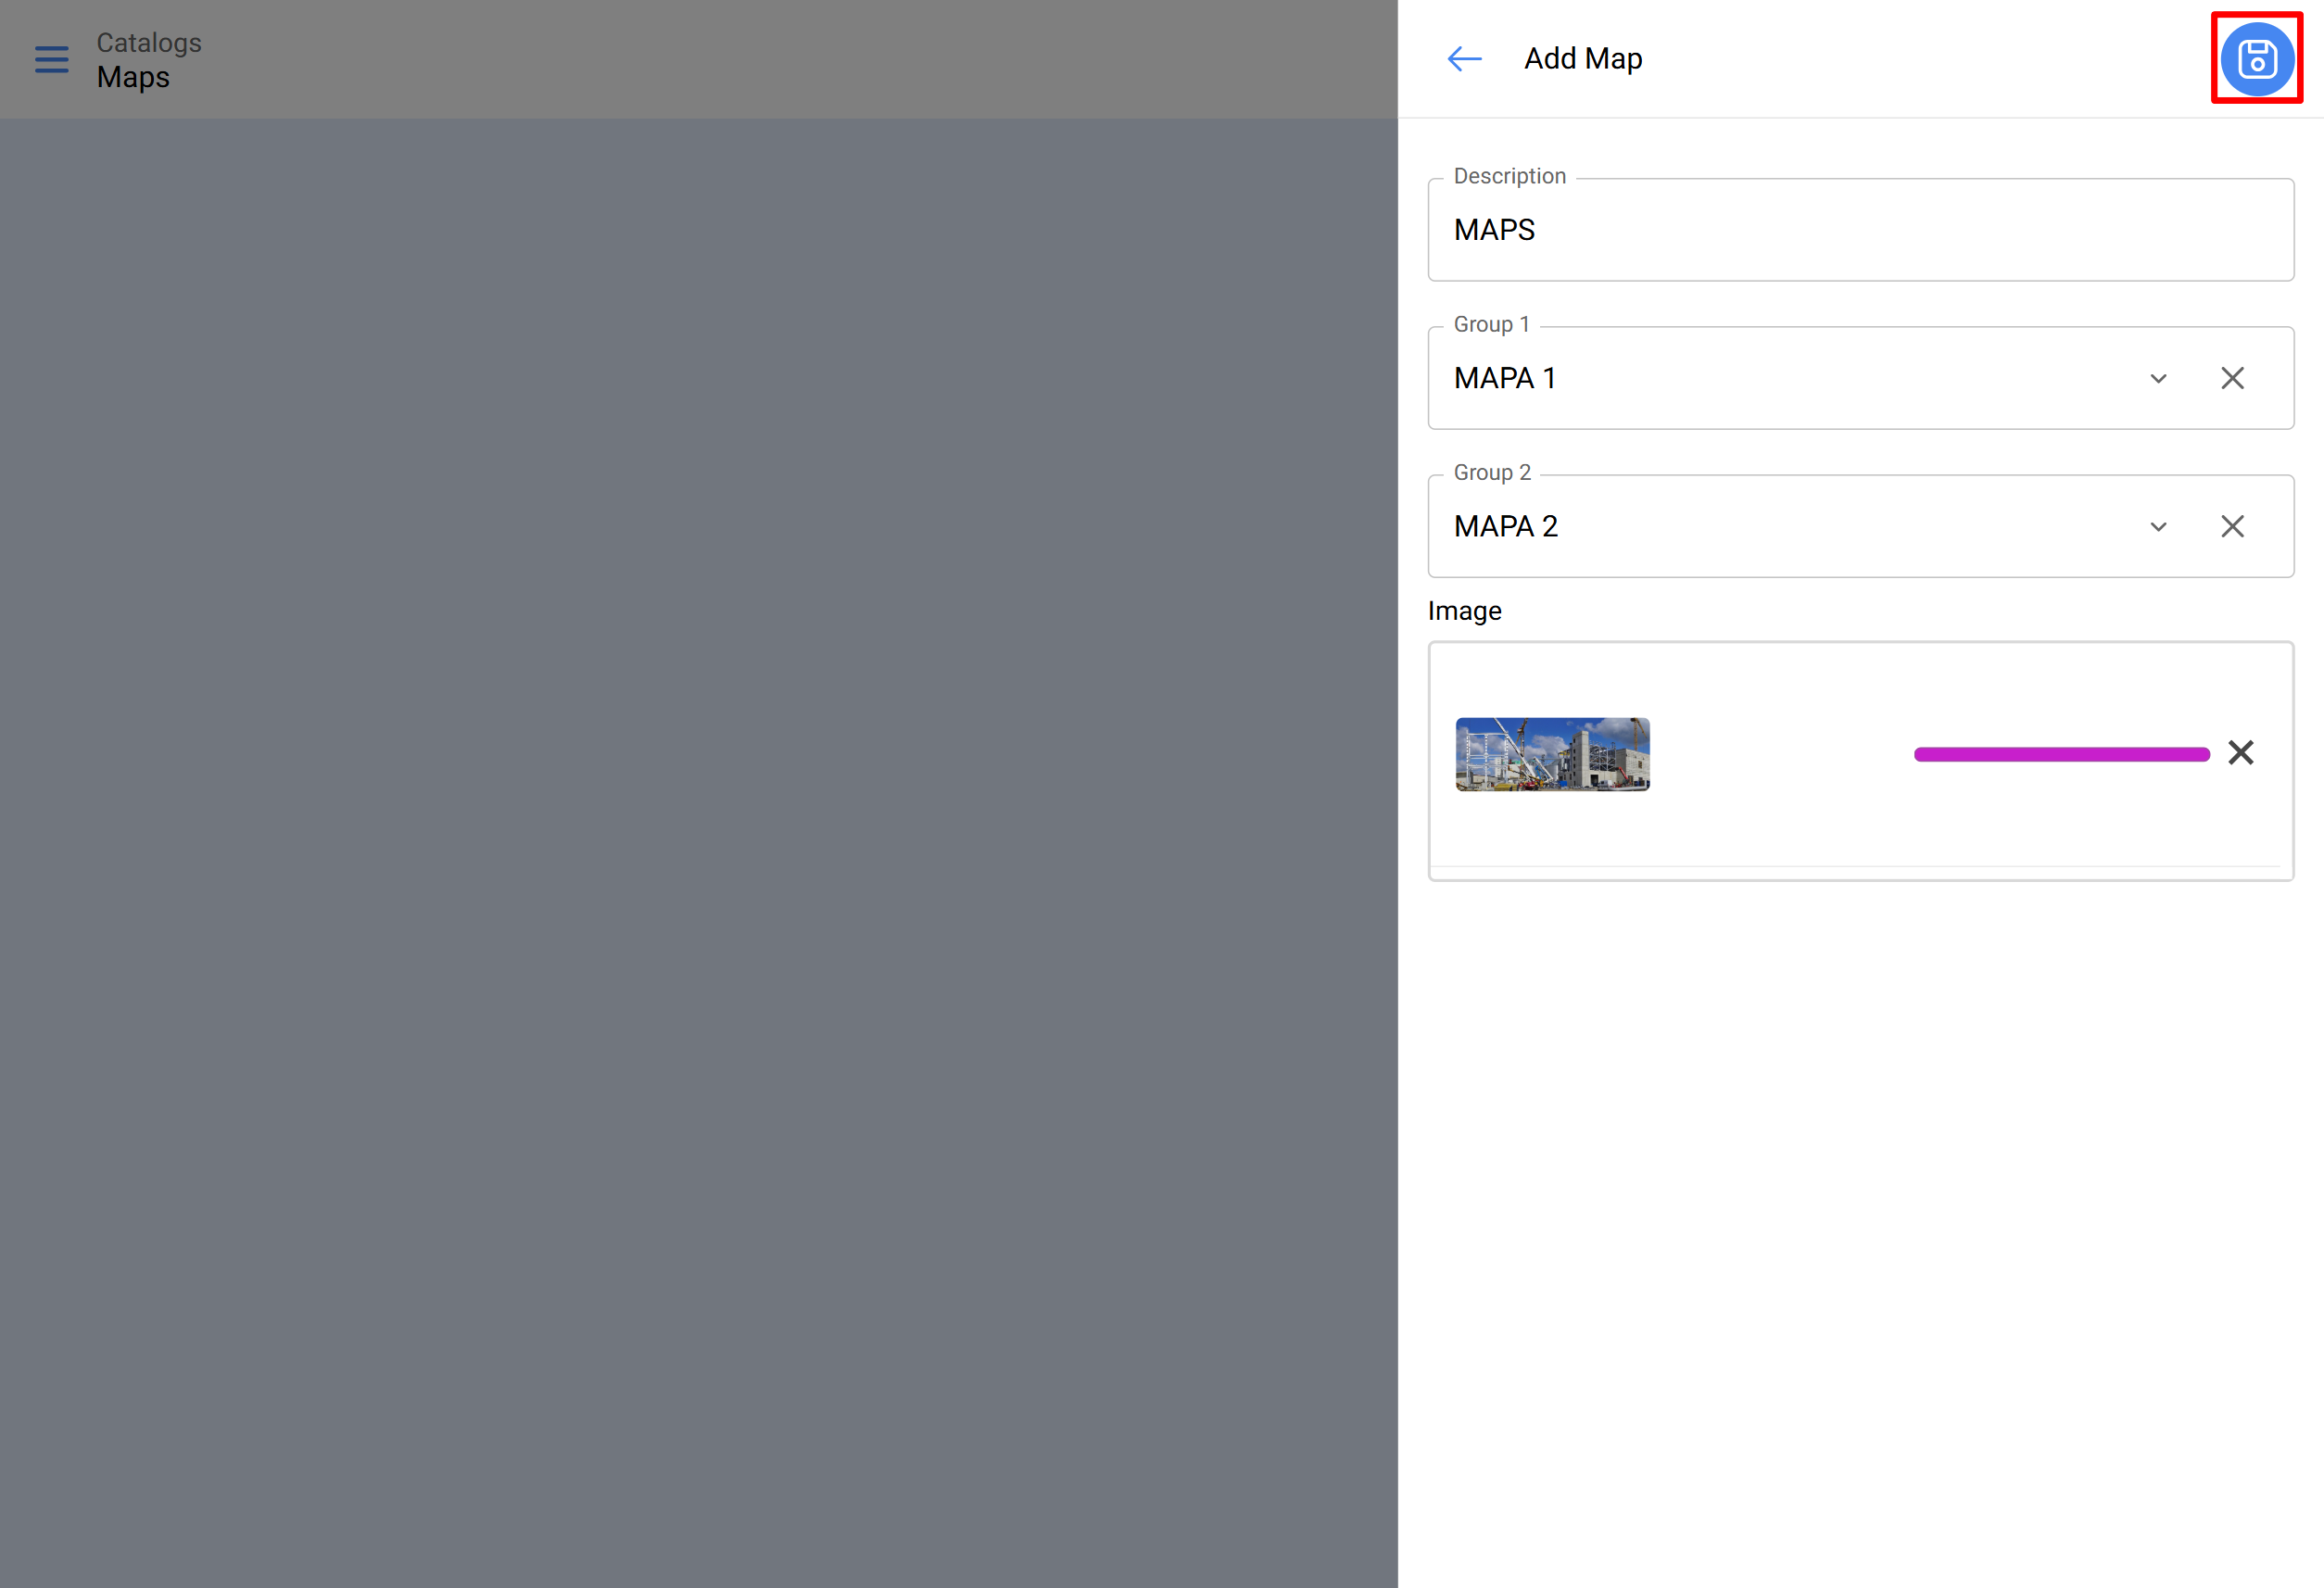Save the map with the floppy disk button
Screen dimensions: 2324x1588
point(2256,59)
